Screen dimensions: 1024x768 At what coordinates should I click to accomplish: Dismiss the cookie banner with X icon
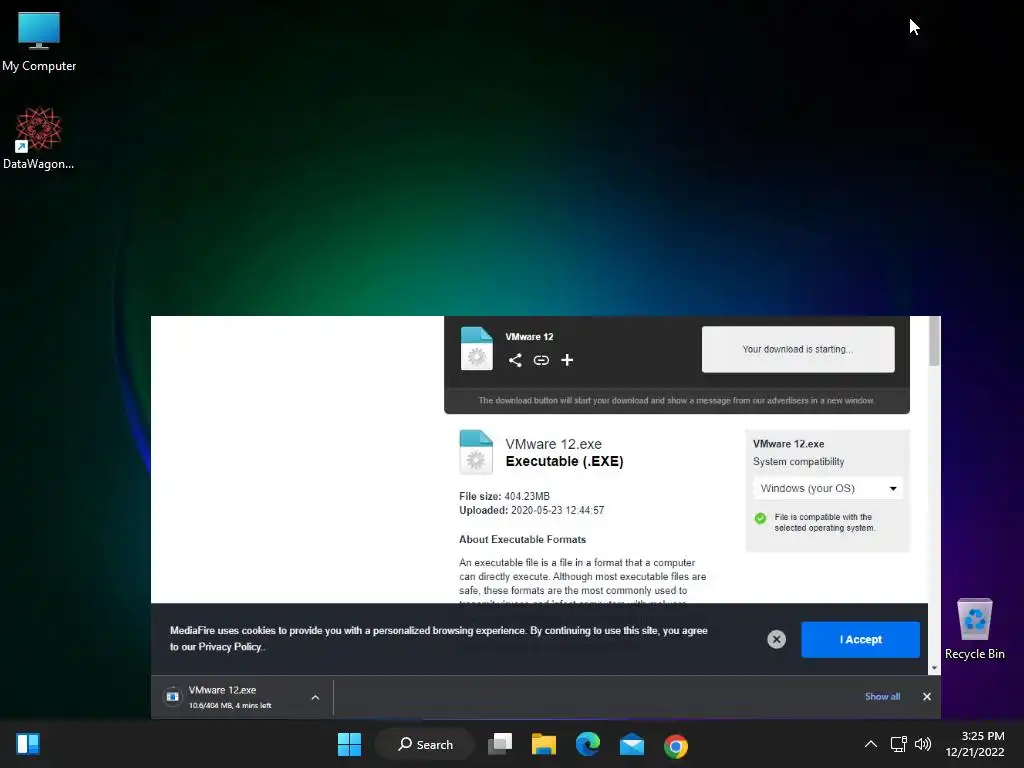click(776, 639)
